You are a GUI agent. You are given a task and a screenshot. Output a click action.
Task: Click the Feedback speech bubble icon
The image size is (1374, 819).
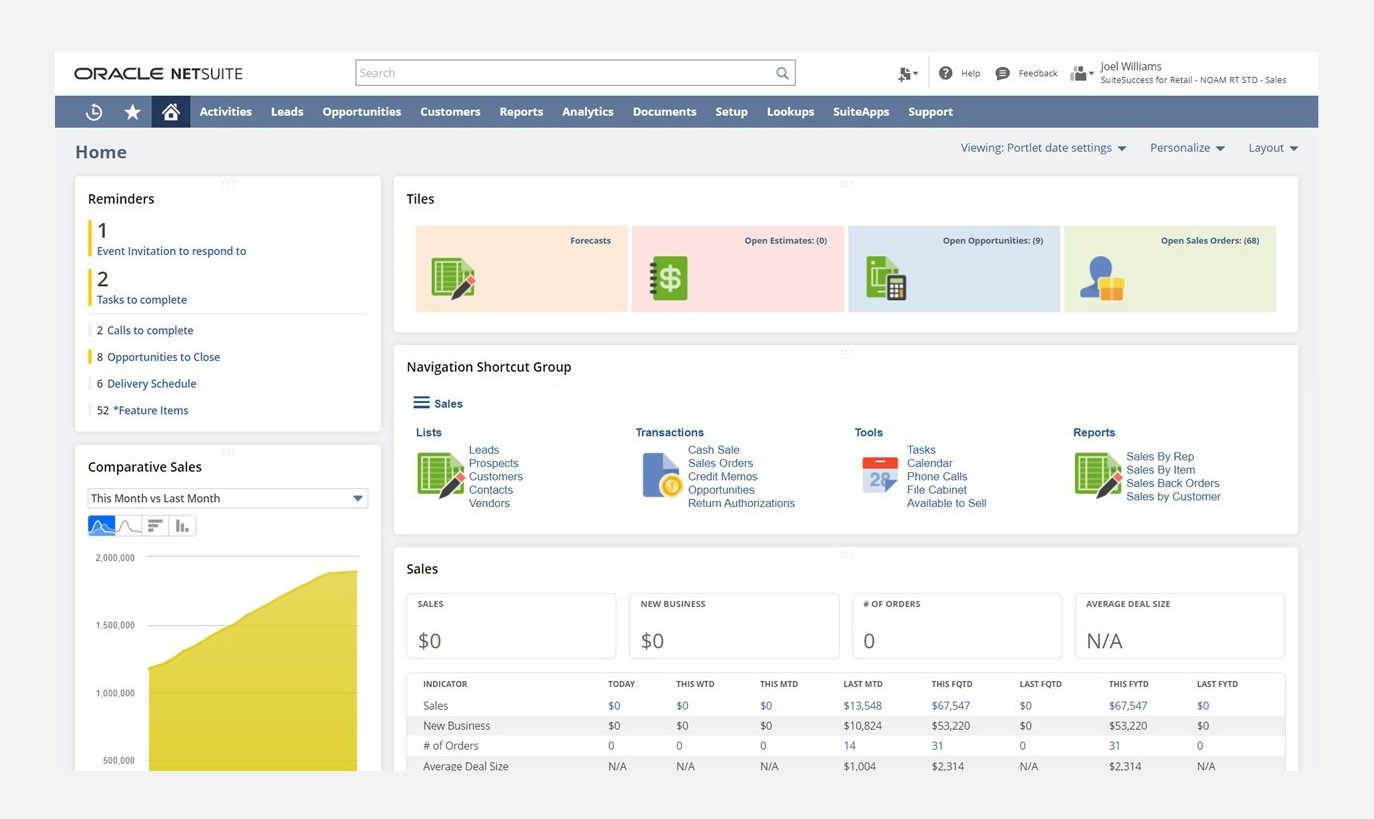(1003, 73)
